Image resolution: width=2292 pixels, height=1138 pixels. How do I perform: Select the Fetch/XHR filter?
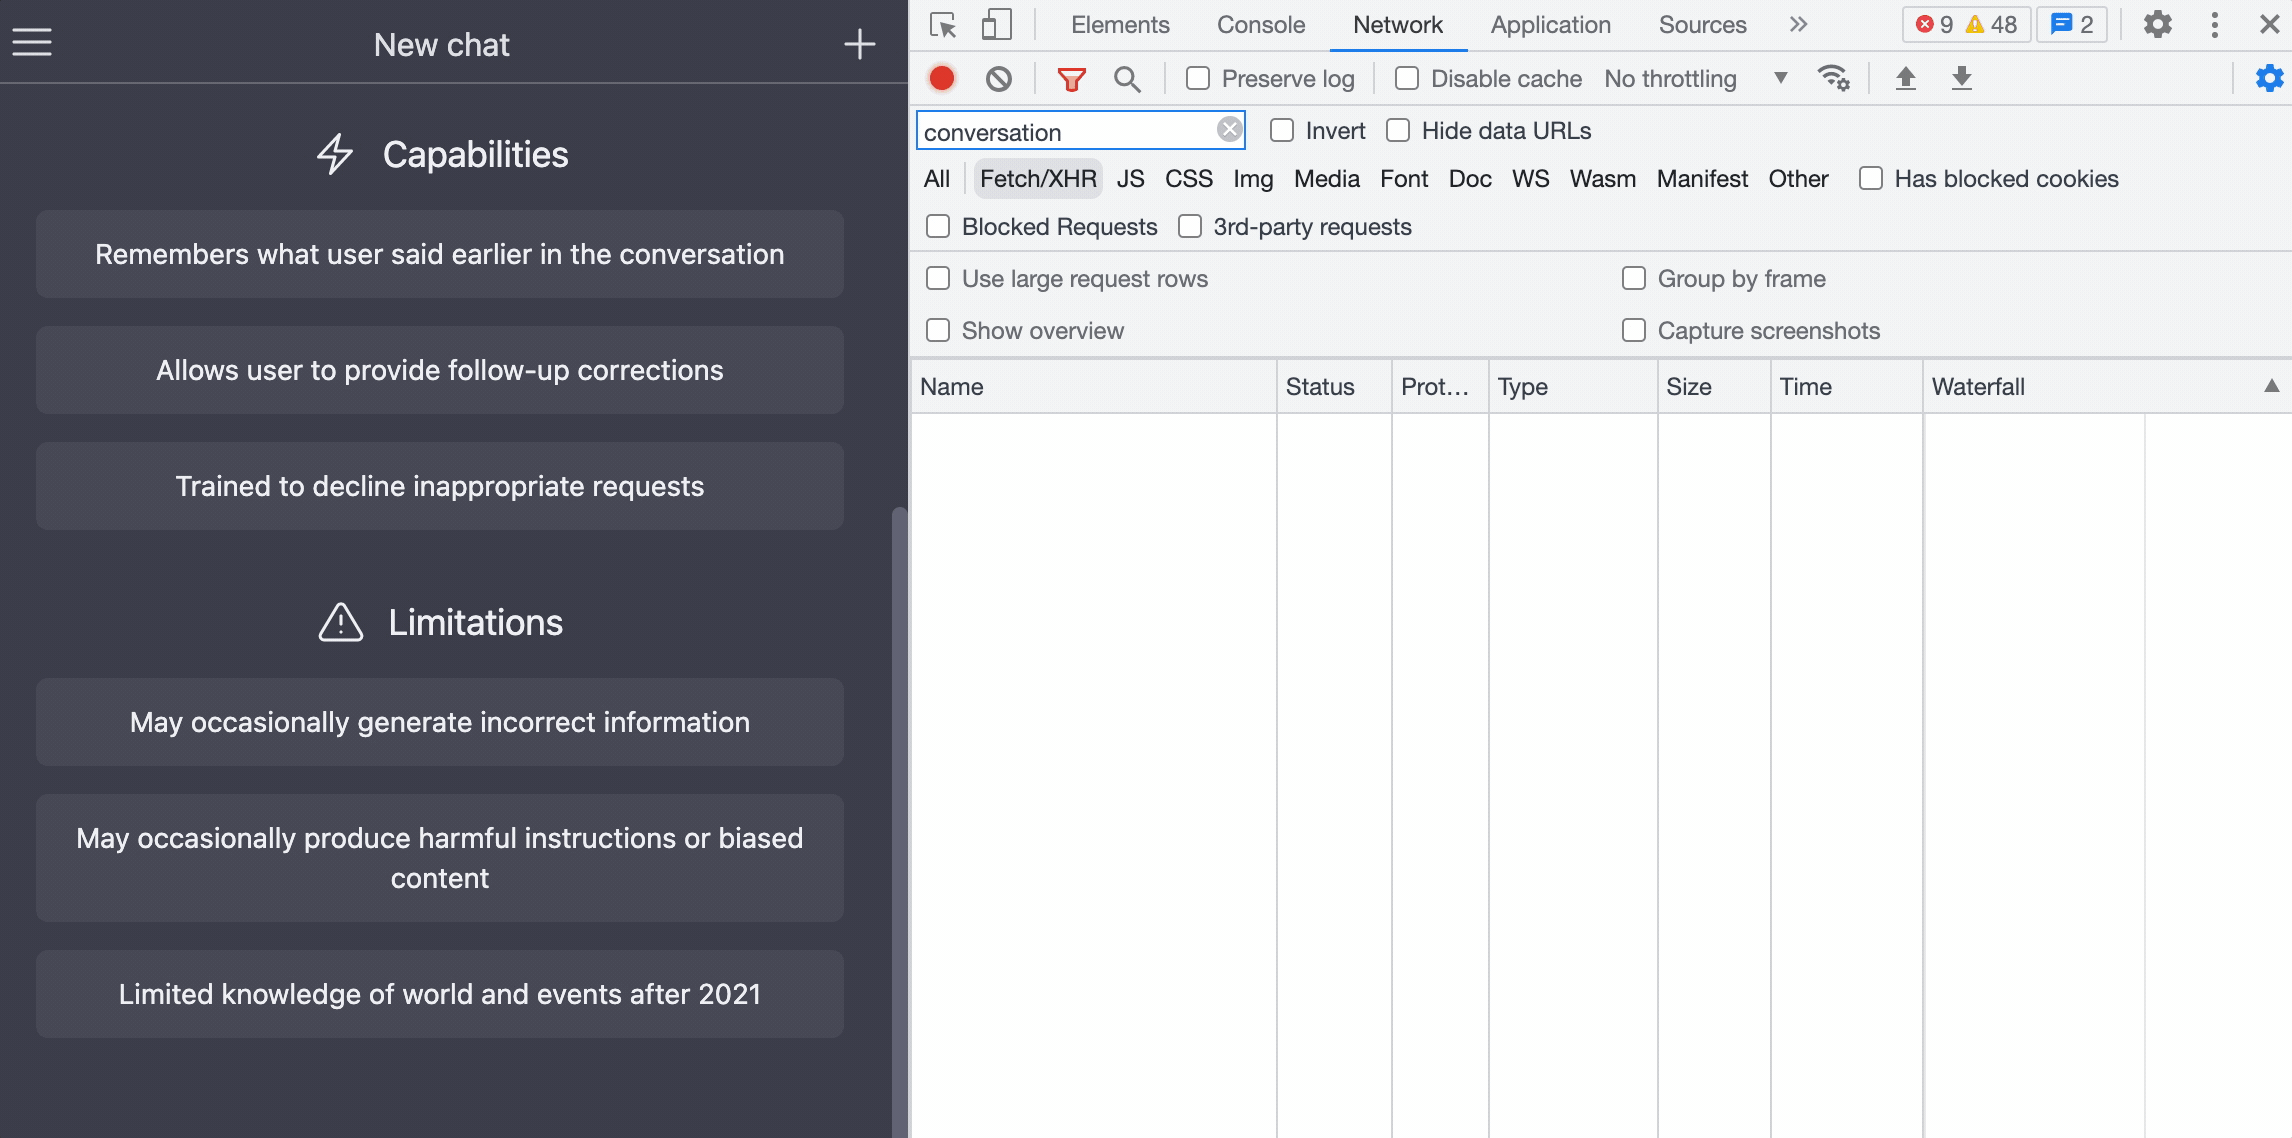1038,179
